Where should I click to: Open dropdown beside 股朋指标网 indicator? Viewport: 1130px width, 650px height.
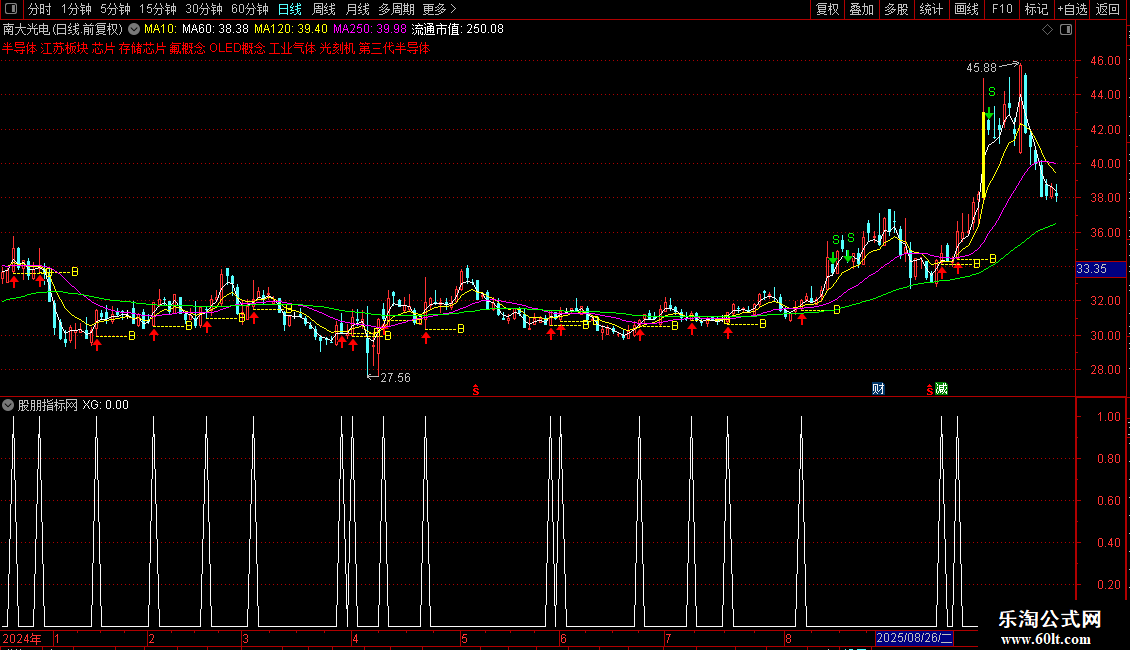pyautogui.click(x=8, y=405)
